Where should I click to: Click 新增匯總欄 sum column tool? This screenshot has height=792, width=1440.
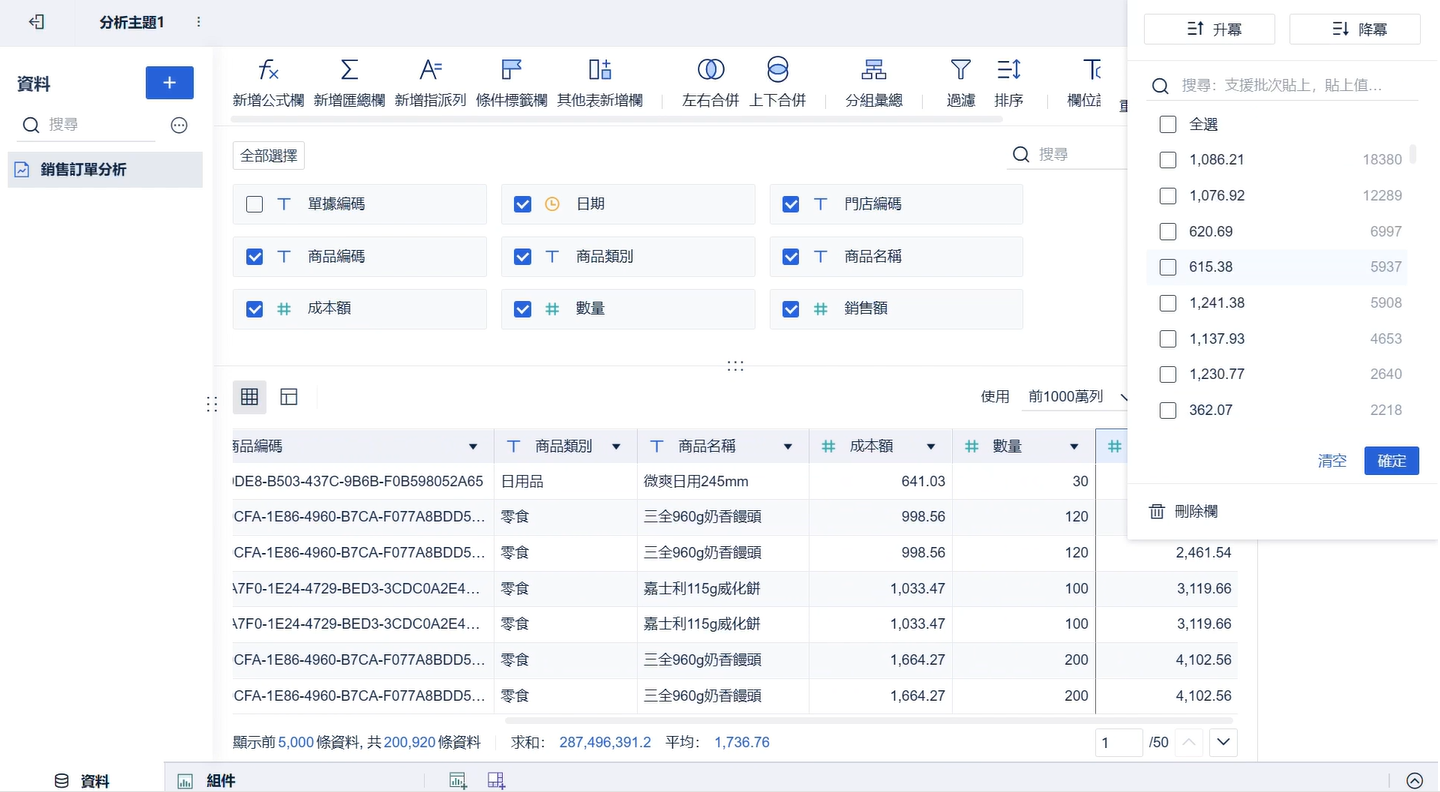click(x=349, y=82)
